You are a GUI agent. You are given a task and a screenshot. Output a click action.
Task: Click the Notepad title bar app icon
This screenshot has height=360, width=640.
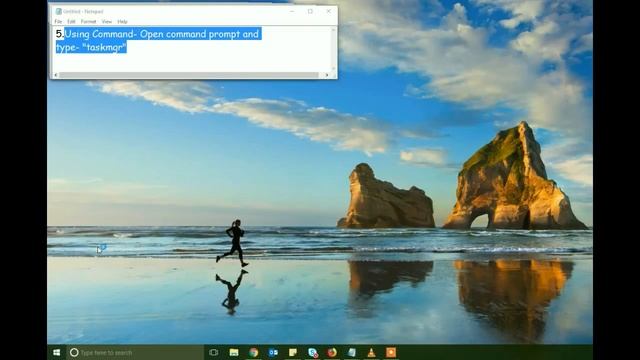58,11
